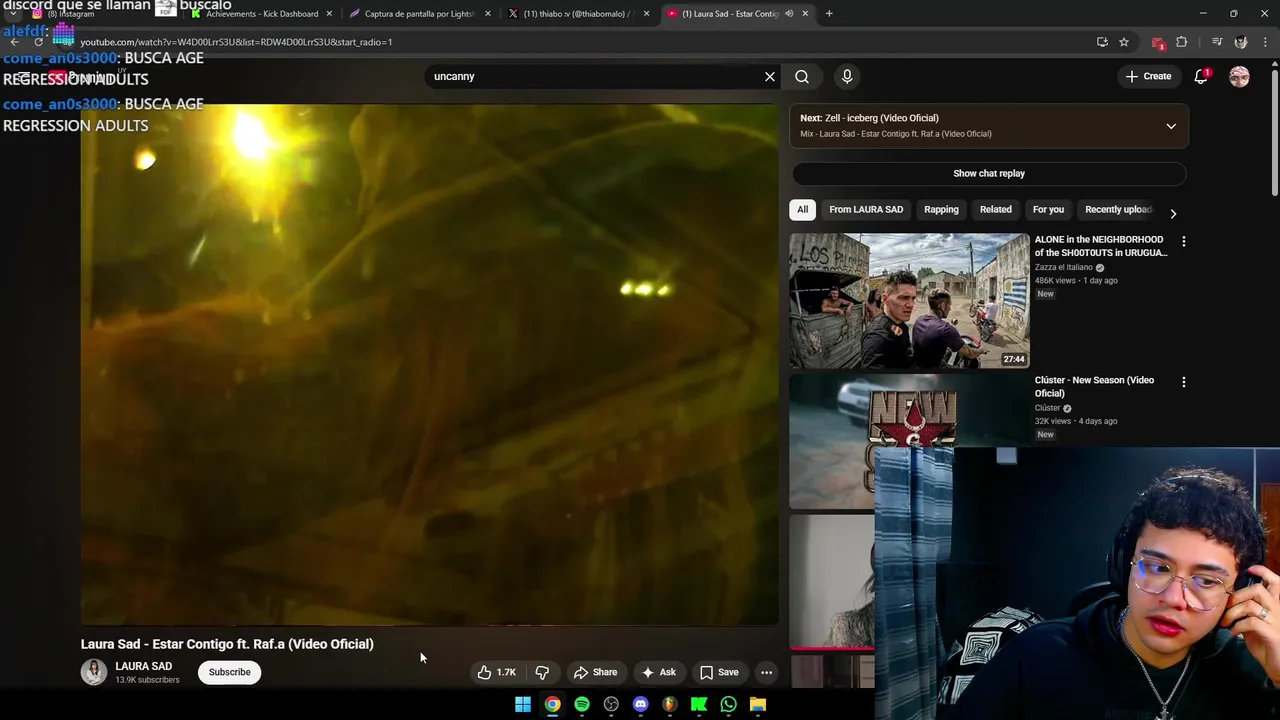Open more actions three-dot menu under video
Viewport: 1280px width, 720px height.
point(766,672)
